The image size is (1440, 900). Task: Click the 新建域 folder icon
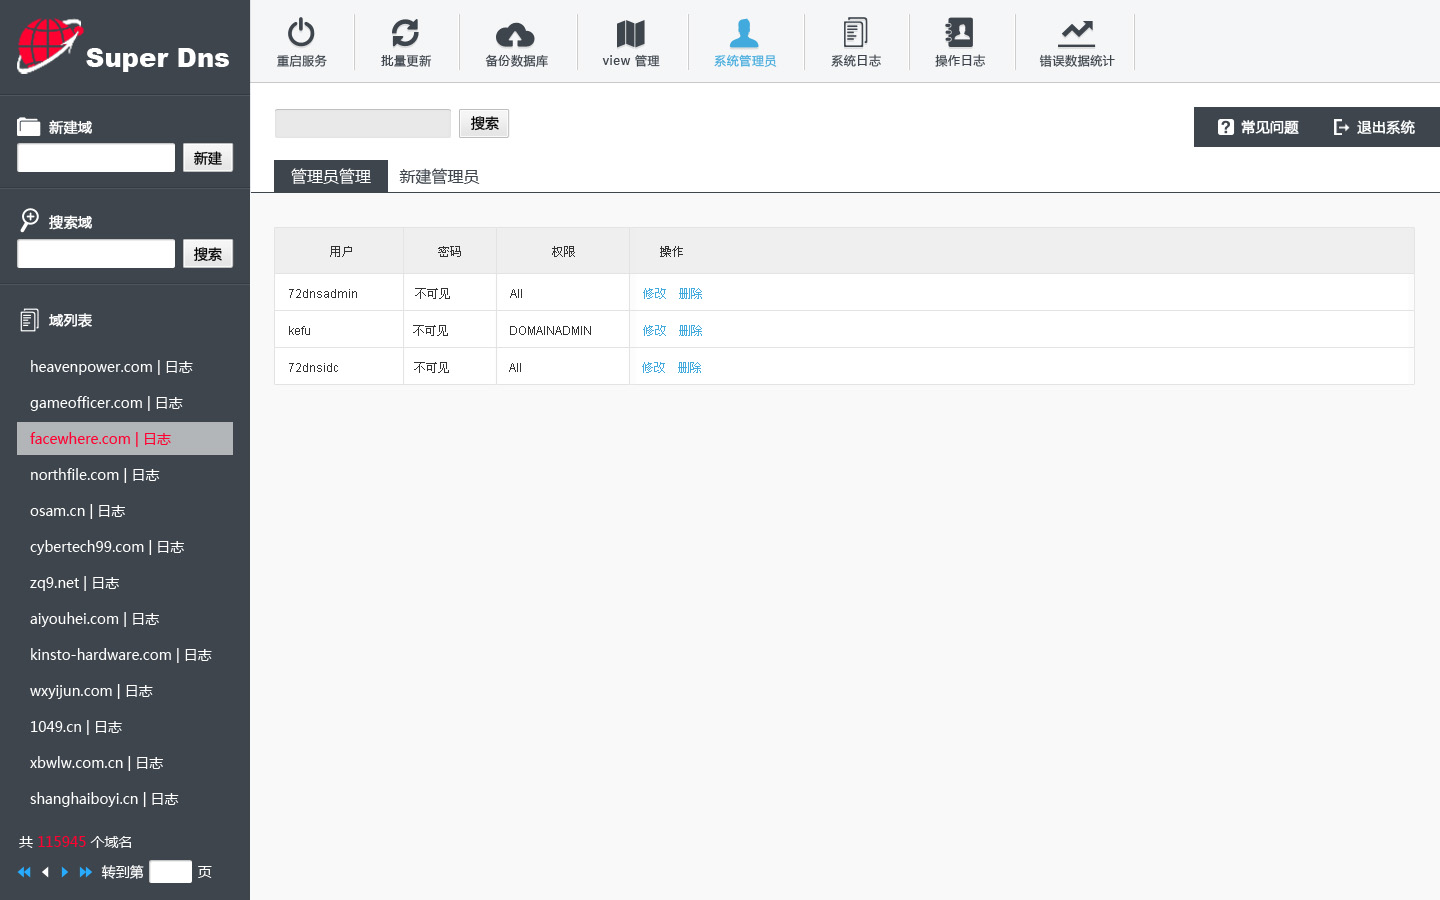click(x=29, y=127)
